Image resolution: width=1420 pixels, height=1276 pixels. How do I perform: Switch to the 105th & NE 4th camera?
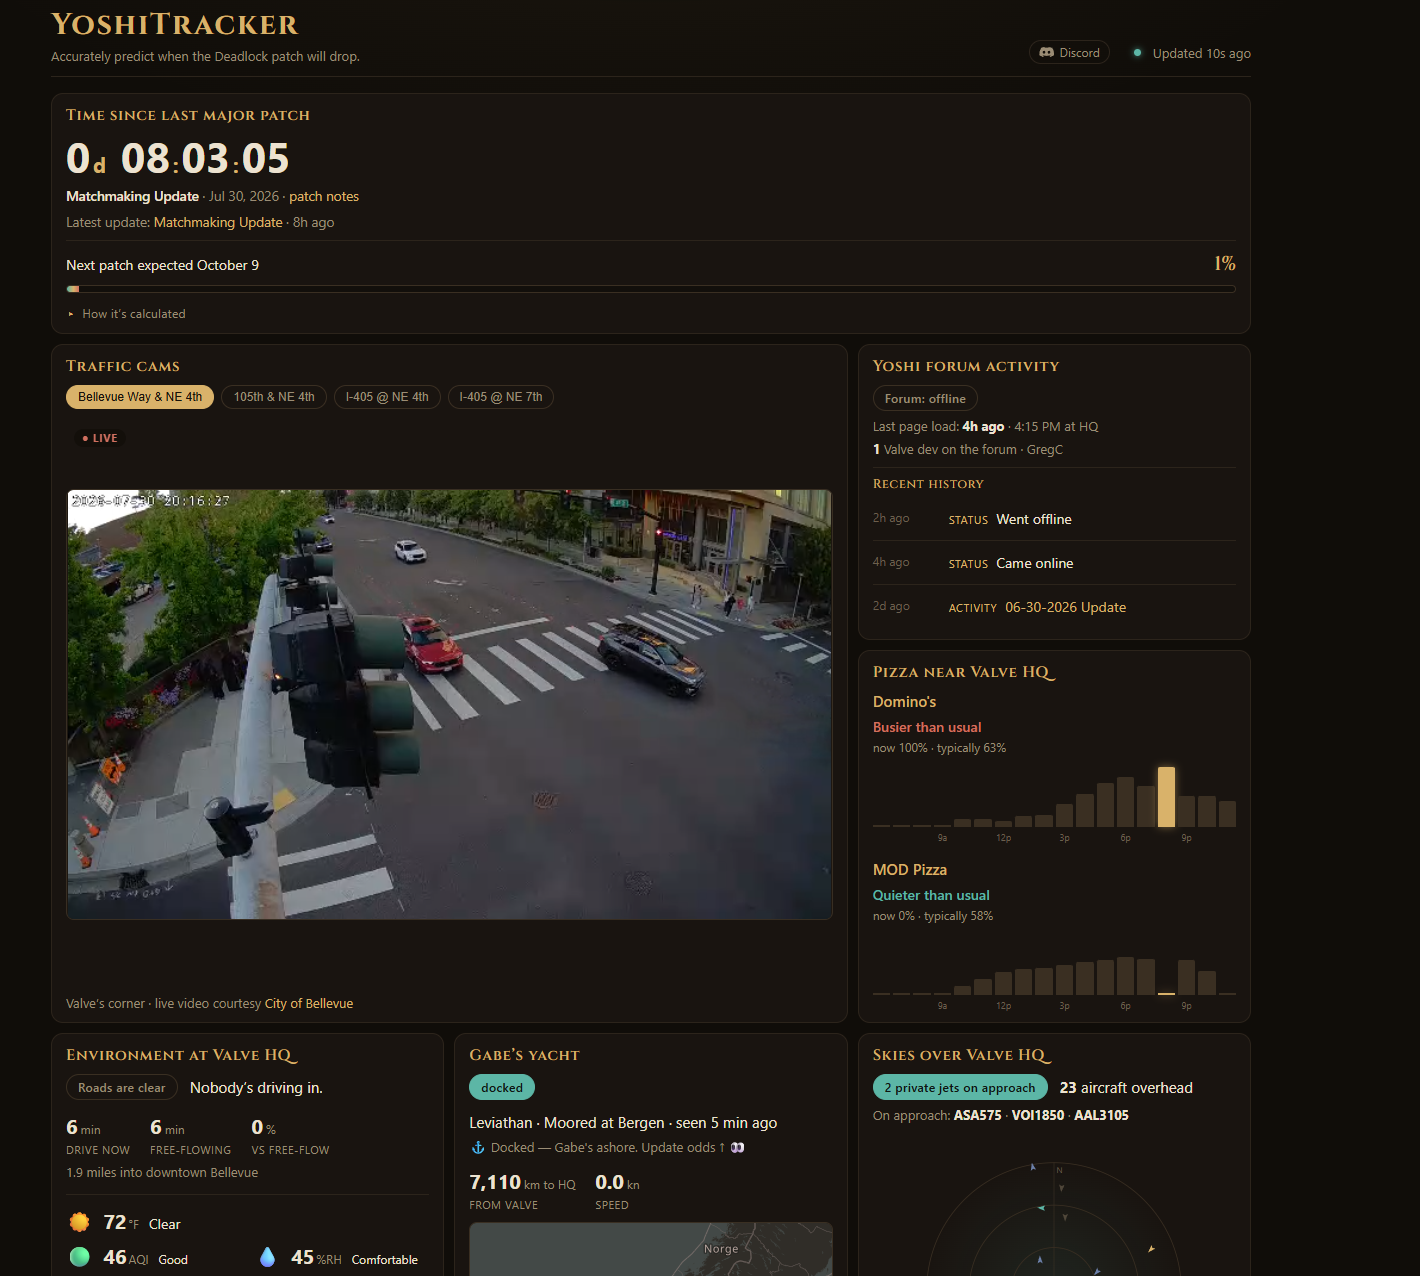(274, 397)
